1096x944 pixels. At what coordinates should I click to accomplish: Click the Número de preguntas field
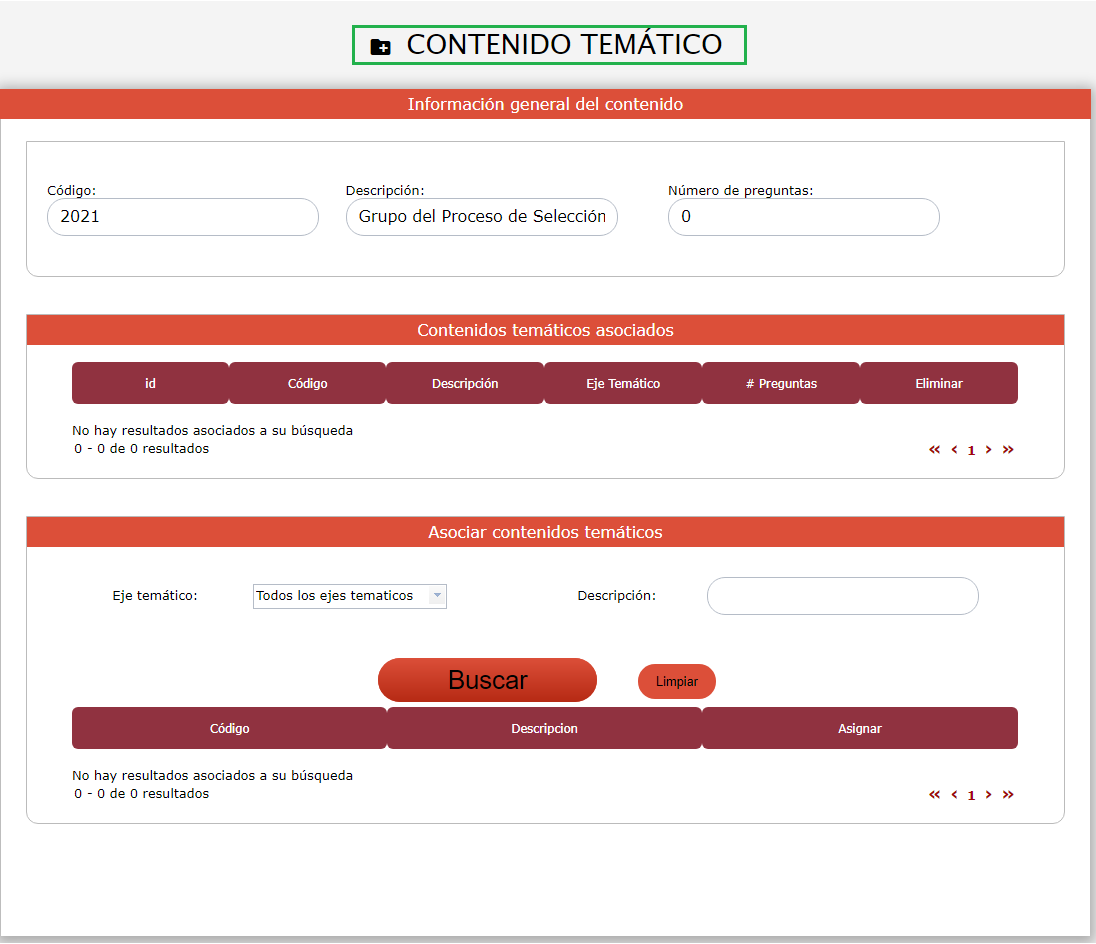pos(803,217)
